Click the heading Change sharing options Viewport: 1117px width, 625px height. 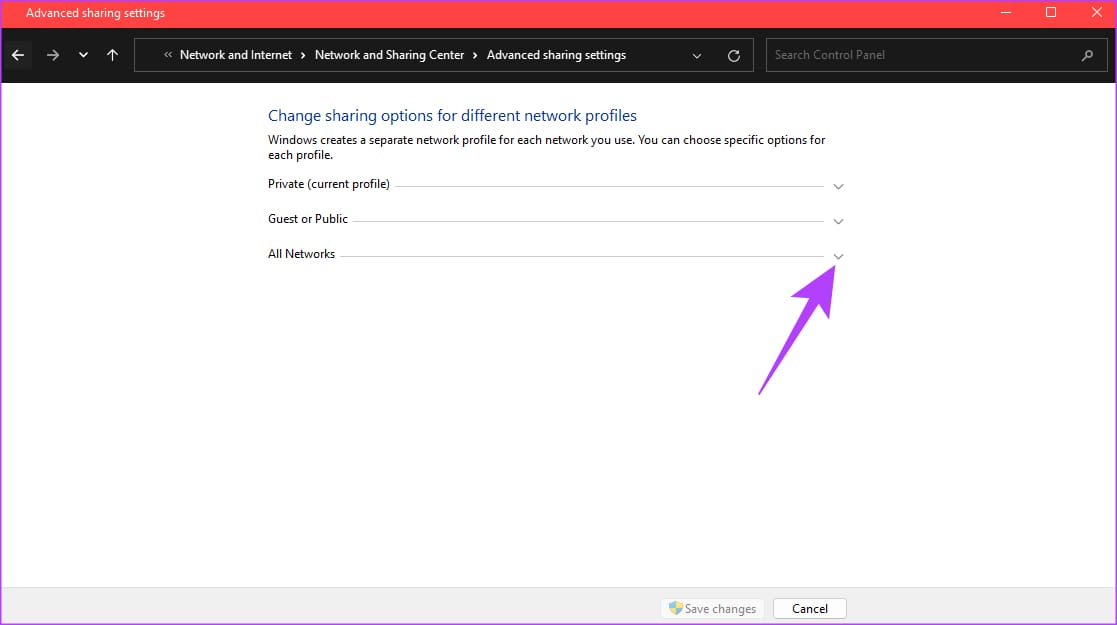[x=452, y=115]
